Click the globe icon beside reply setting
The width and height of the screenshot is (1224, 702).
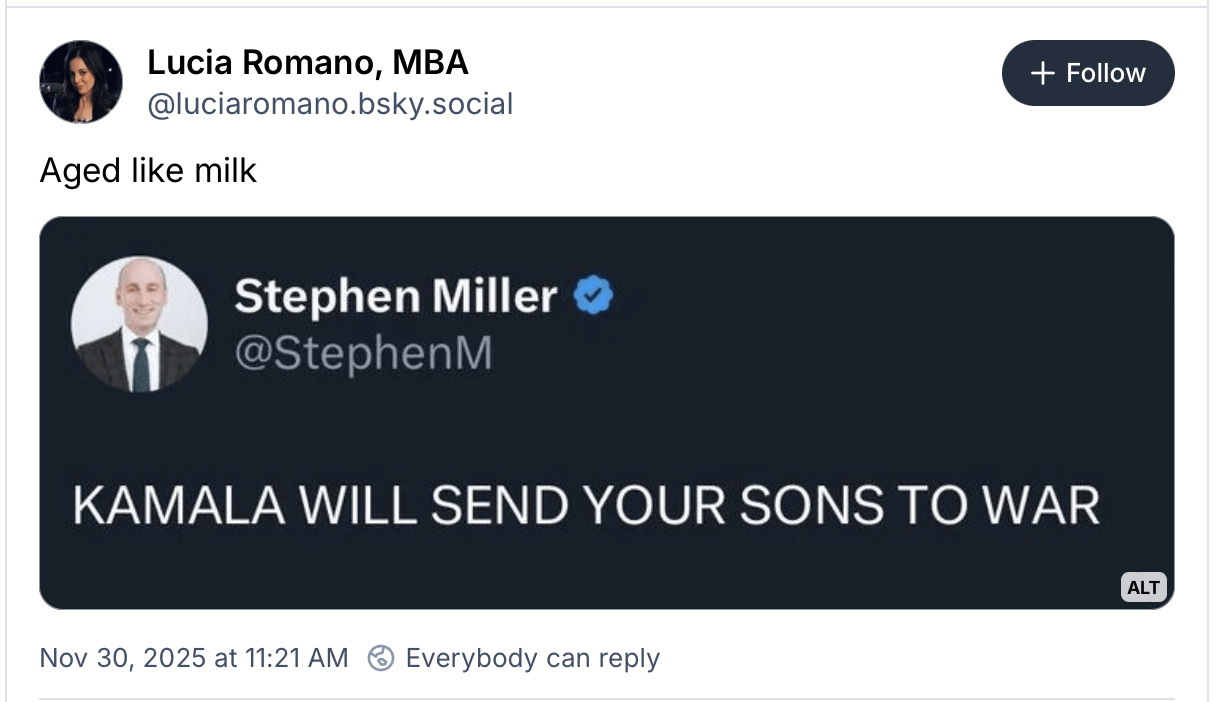(381, 658)
